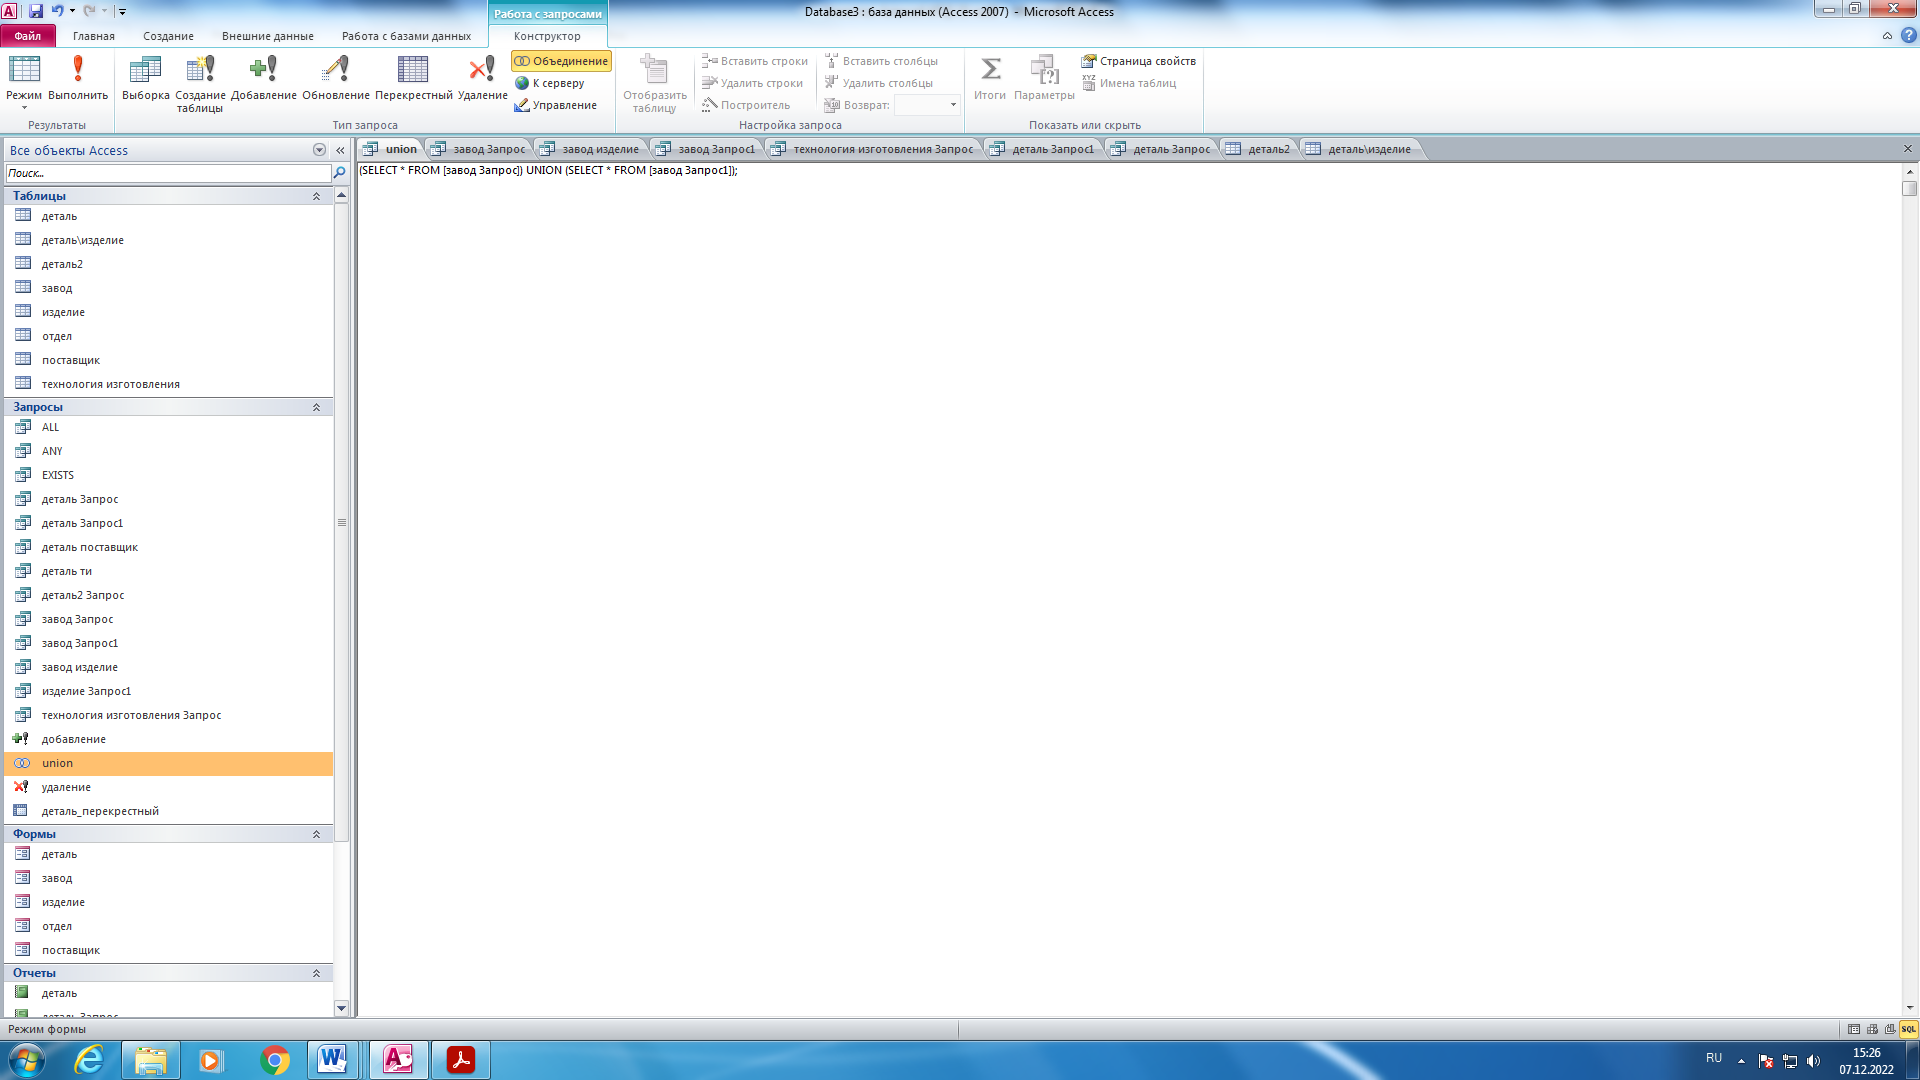Open Customize Quick Access Toolbar dropdown
The height and width of the screenshot is (1080, 1920).
(x=123, y=11)
